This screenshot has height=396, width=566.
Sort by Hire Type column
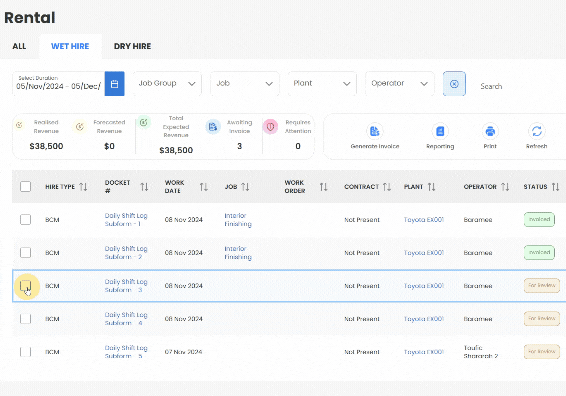[83, 187]
